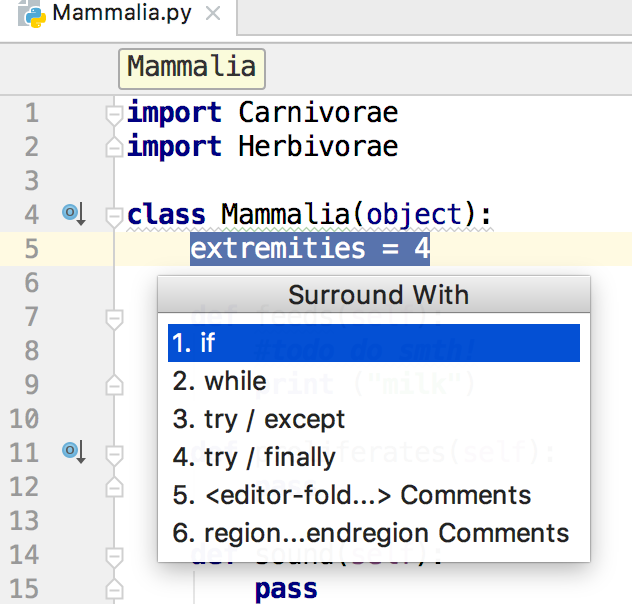This screenshot has height=604, width=632.
Task: Click the selected 'extremities = 4' code
Action: [310, 248]
